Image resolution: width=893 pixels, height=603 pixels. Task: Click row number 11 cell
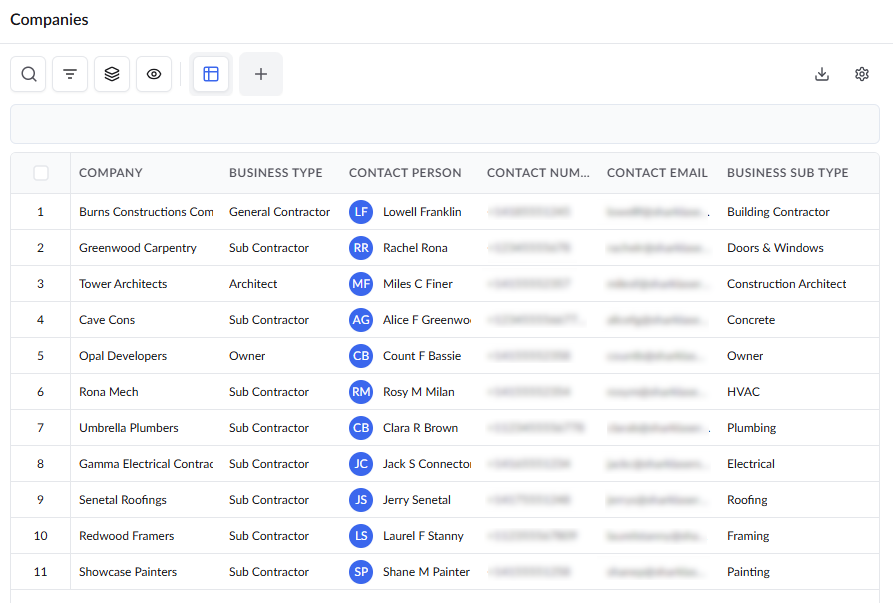(40, 572)
